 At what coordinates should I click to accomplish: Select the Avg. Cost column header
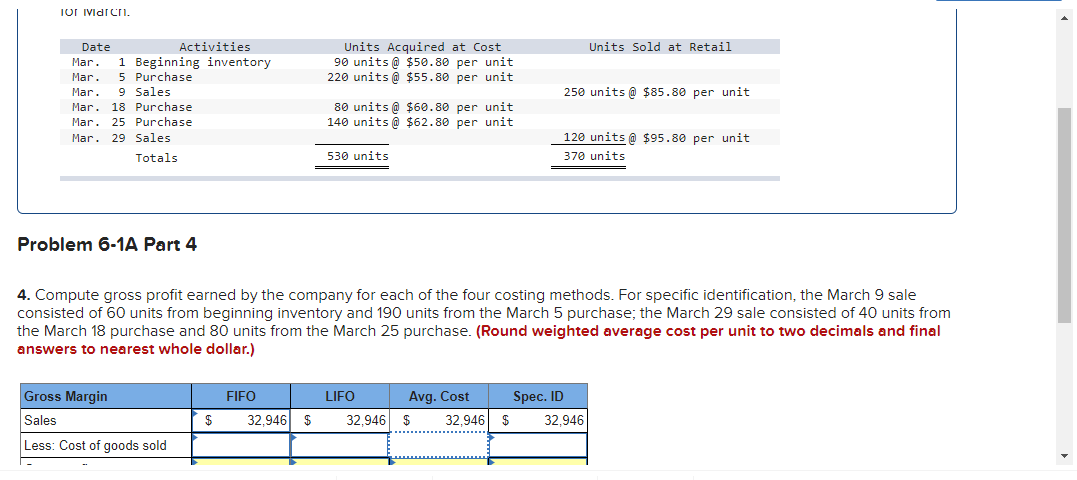tap(439, 397)
